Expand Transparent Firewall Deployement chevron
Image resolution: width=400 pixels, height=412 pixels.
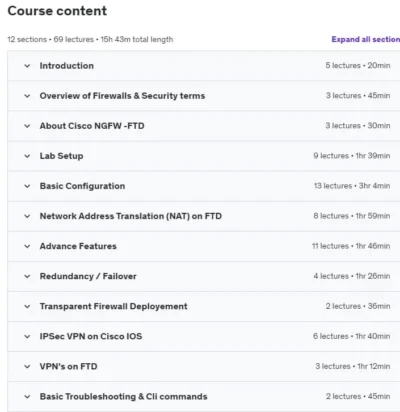click(27, 306)
